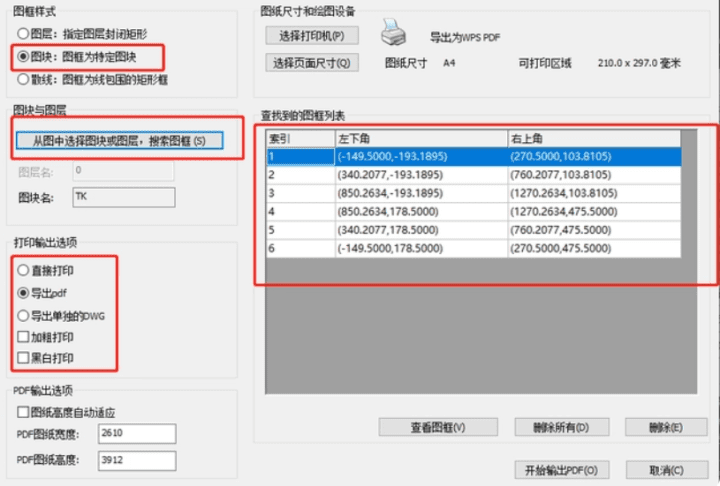
Task: Click the PDF图纸宽度 input field
Action: [x=137, y=433]
